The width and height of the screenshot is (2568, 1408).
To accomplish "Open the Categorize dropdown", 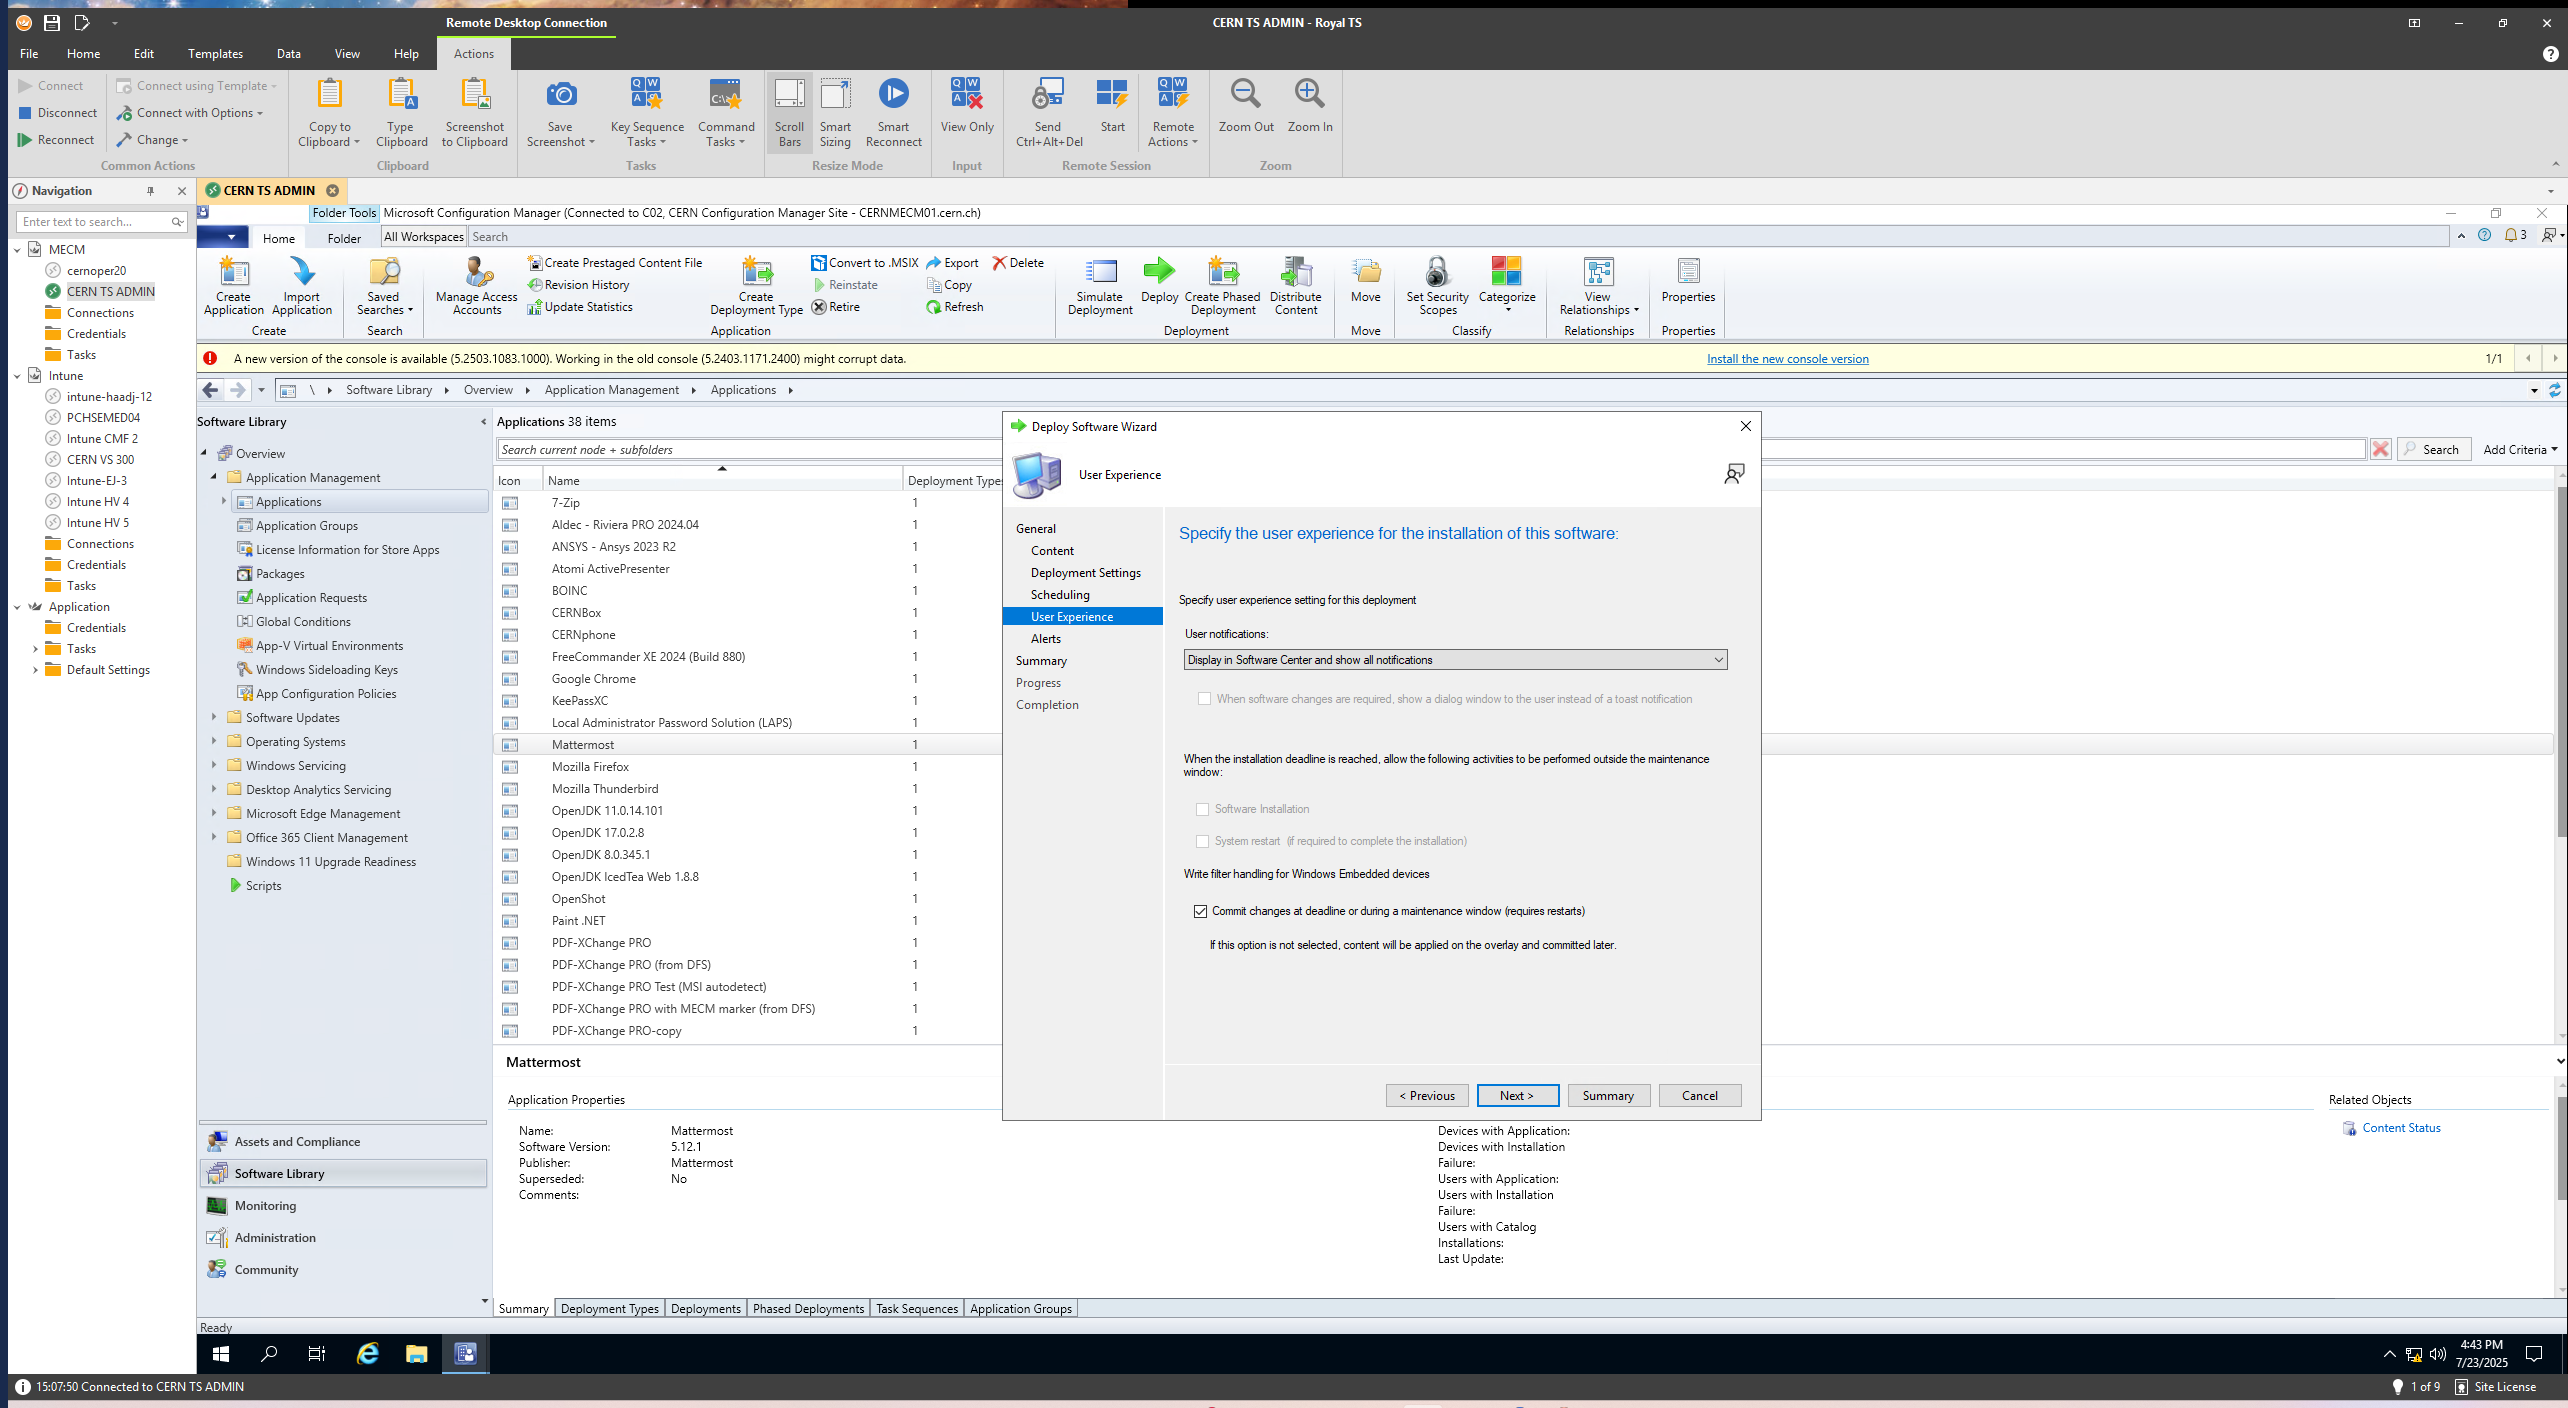I will [x=1507, y=285].
